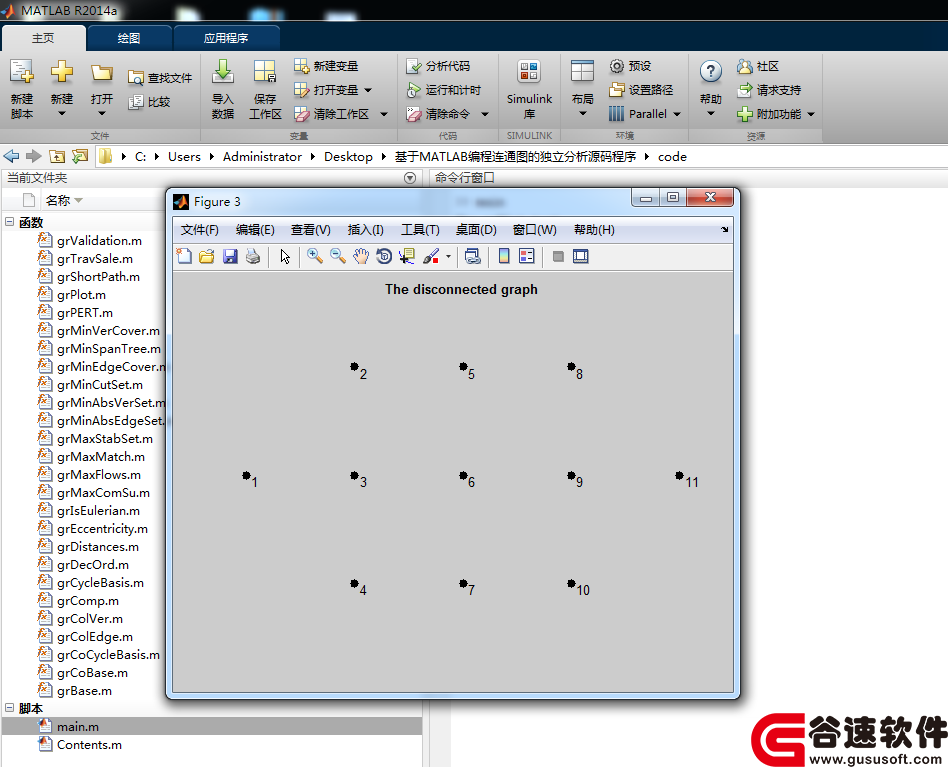The width and height of the screenshot is (948, 767).
Task: Select main.m in the file list
Action: click(x=212, y=727)
